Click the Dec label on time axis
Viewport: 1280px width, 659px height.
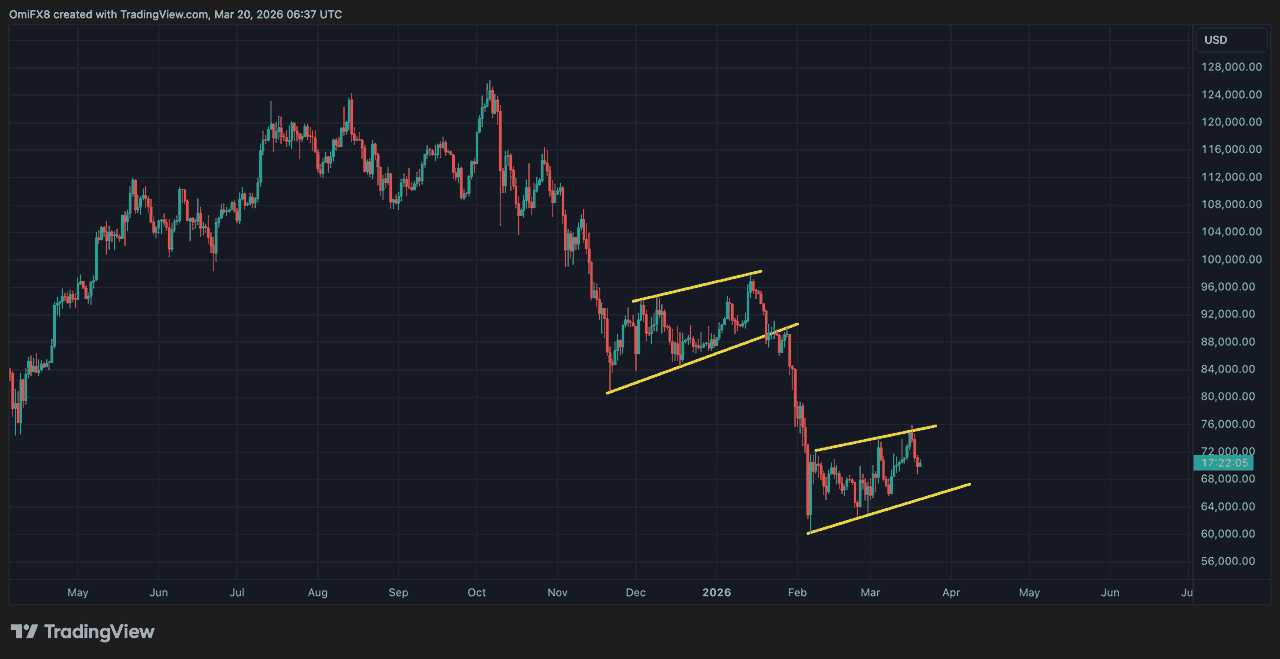[x=635, y=592]
